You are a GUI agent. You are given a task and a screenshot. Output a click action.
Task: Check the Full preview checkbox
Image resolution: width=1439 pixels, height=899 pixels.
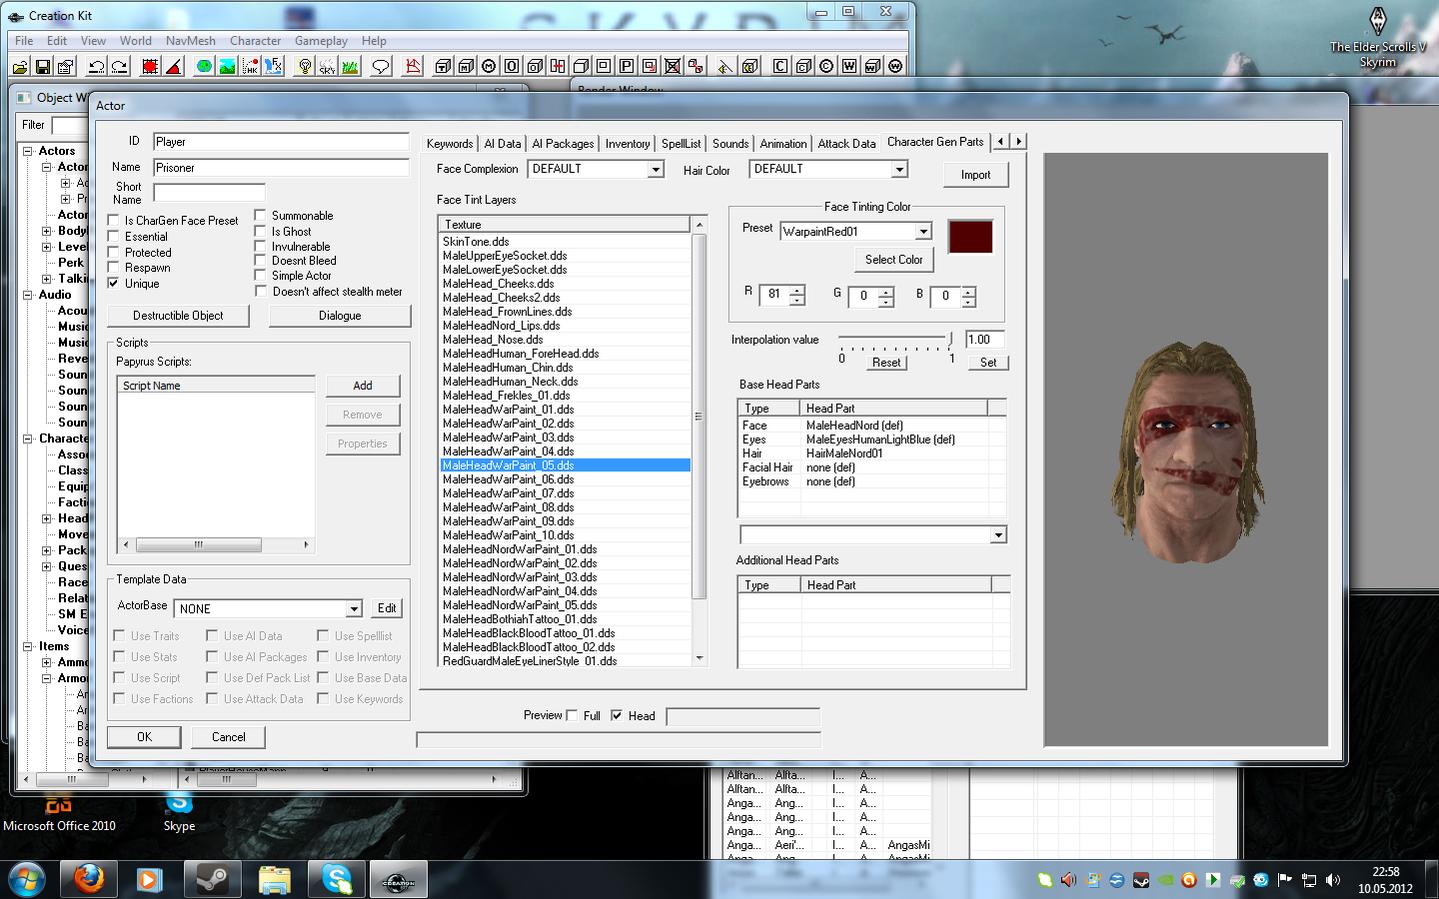(572, 715)
